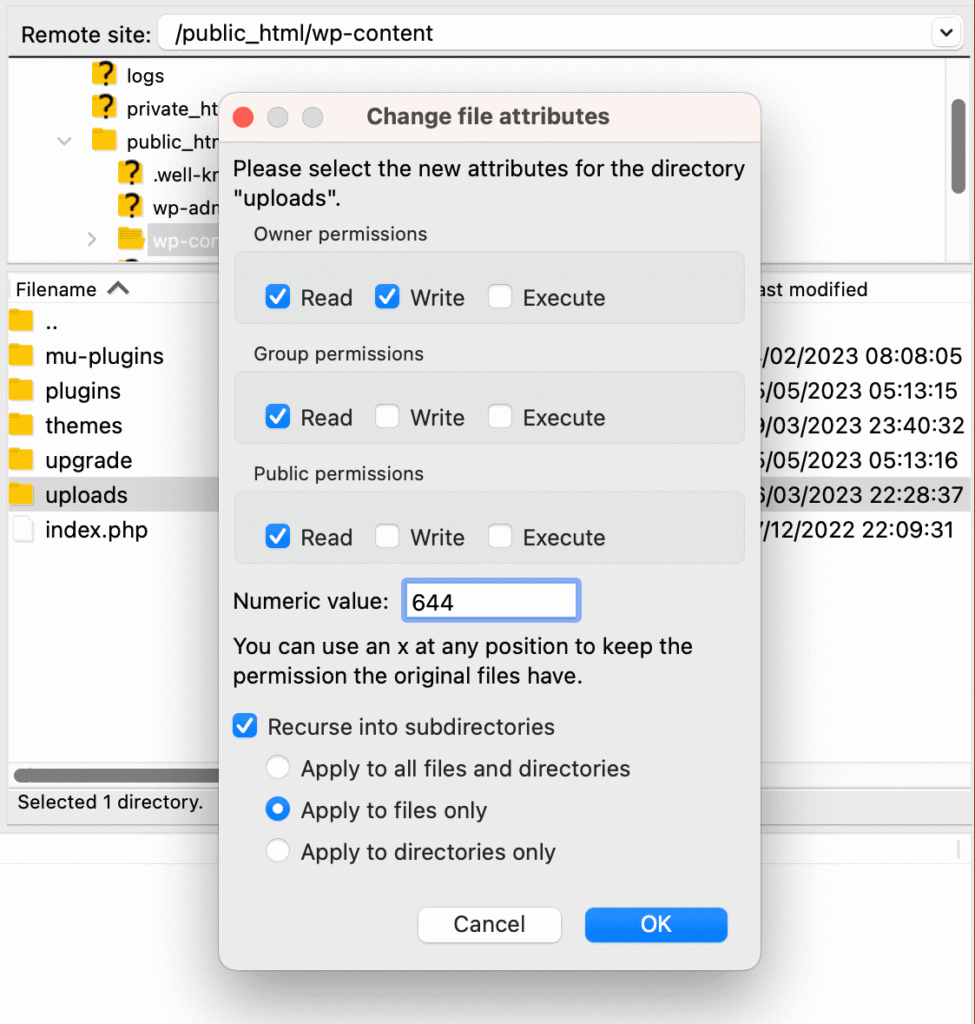Click the themes folder icon
The image size is (975, 1024).
(x=21, y=425)
